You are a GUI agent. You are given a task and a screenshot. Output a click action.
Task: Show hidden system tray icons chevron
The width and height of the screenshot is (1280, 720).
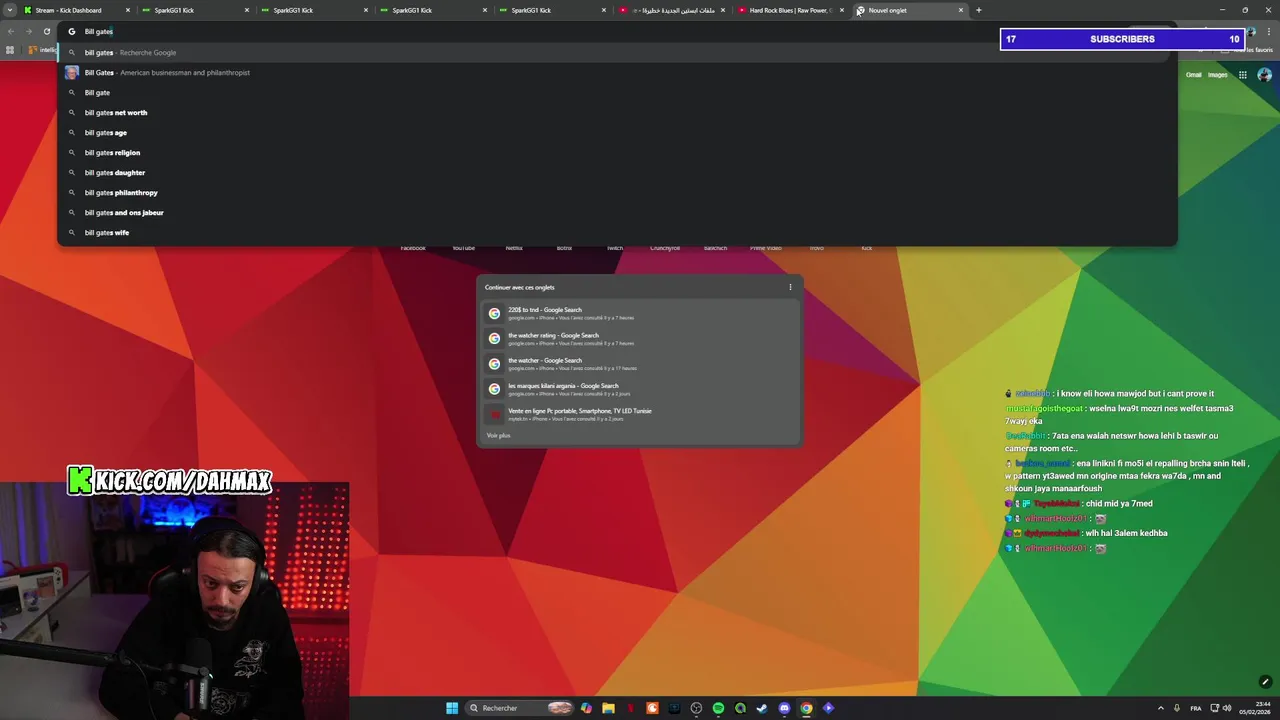click(1160, 708)
